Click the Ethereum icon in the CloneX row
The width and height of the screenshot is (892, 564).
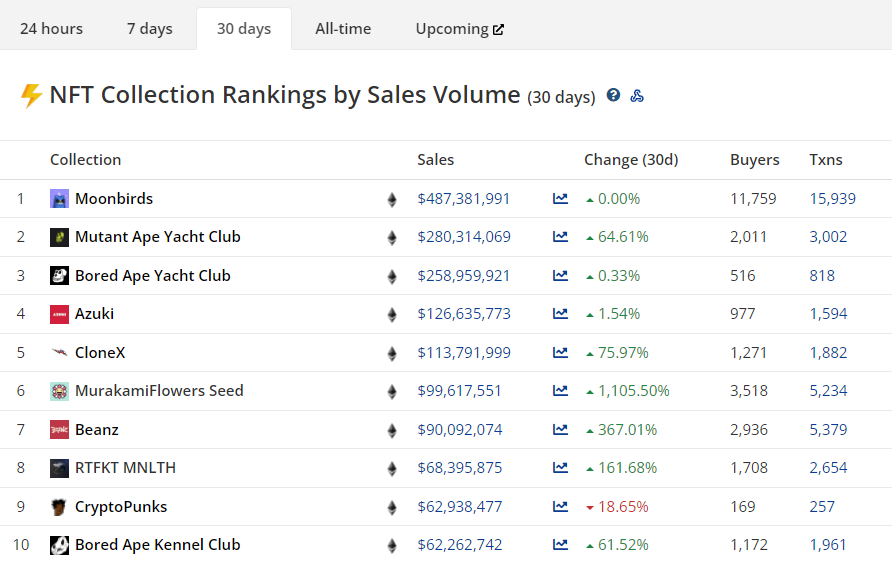(x=392, y=353)
